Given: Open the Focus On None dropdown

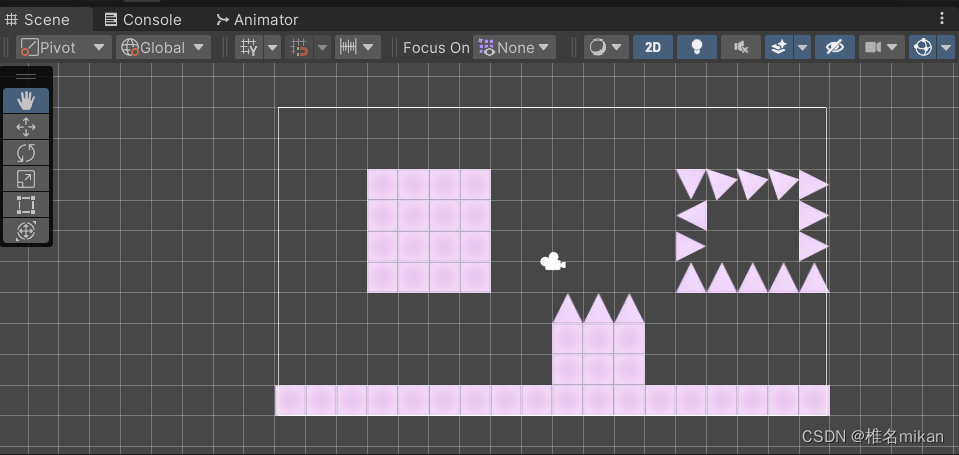Looking at the screenshot, I should click(514, 47).
